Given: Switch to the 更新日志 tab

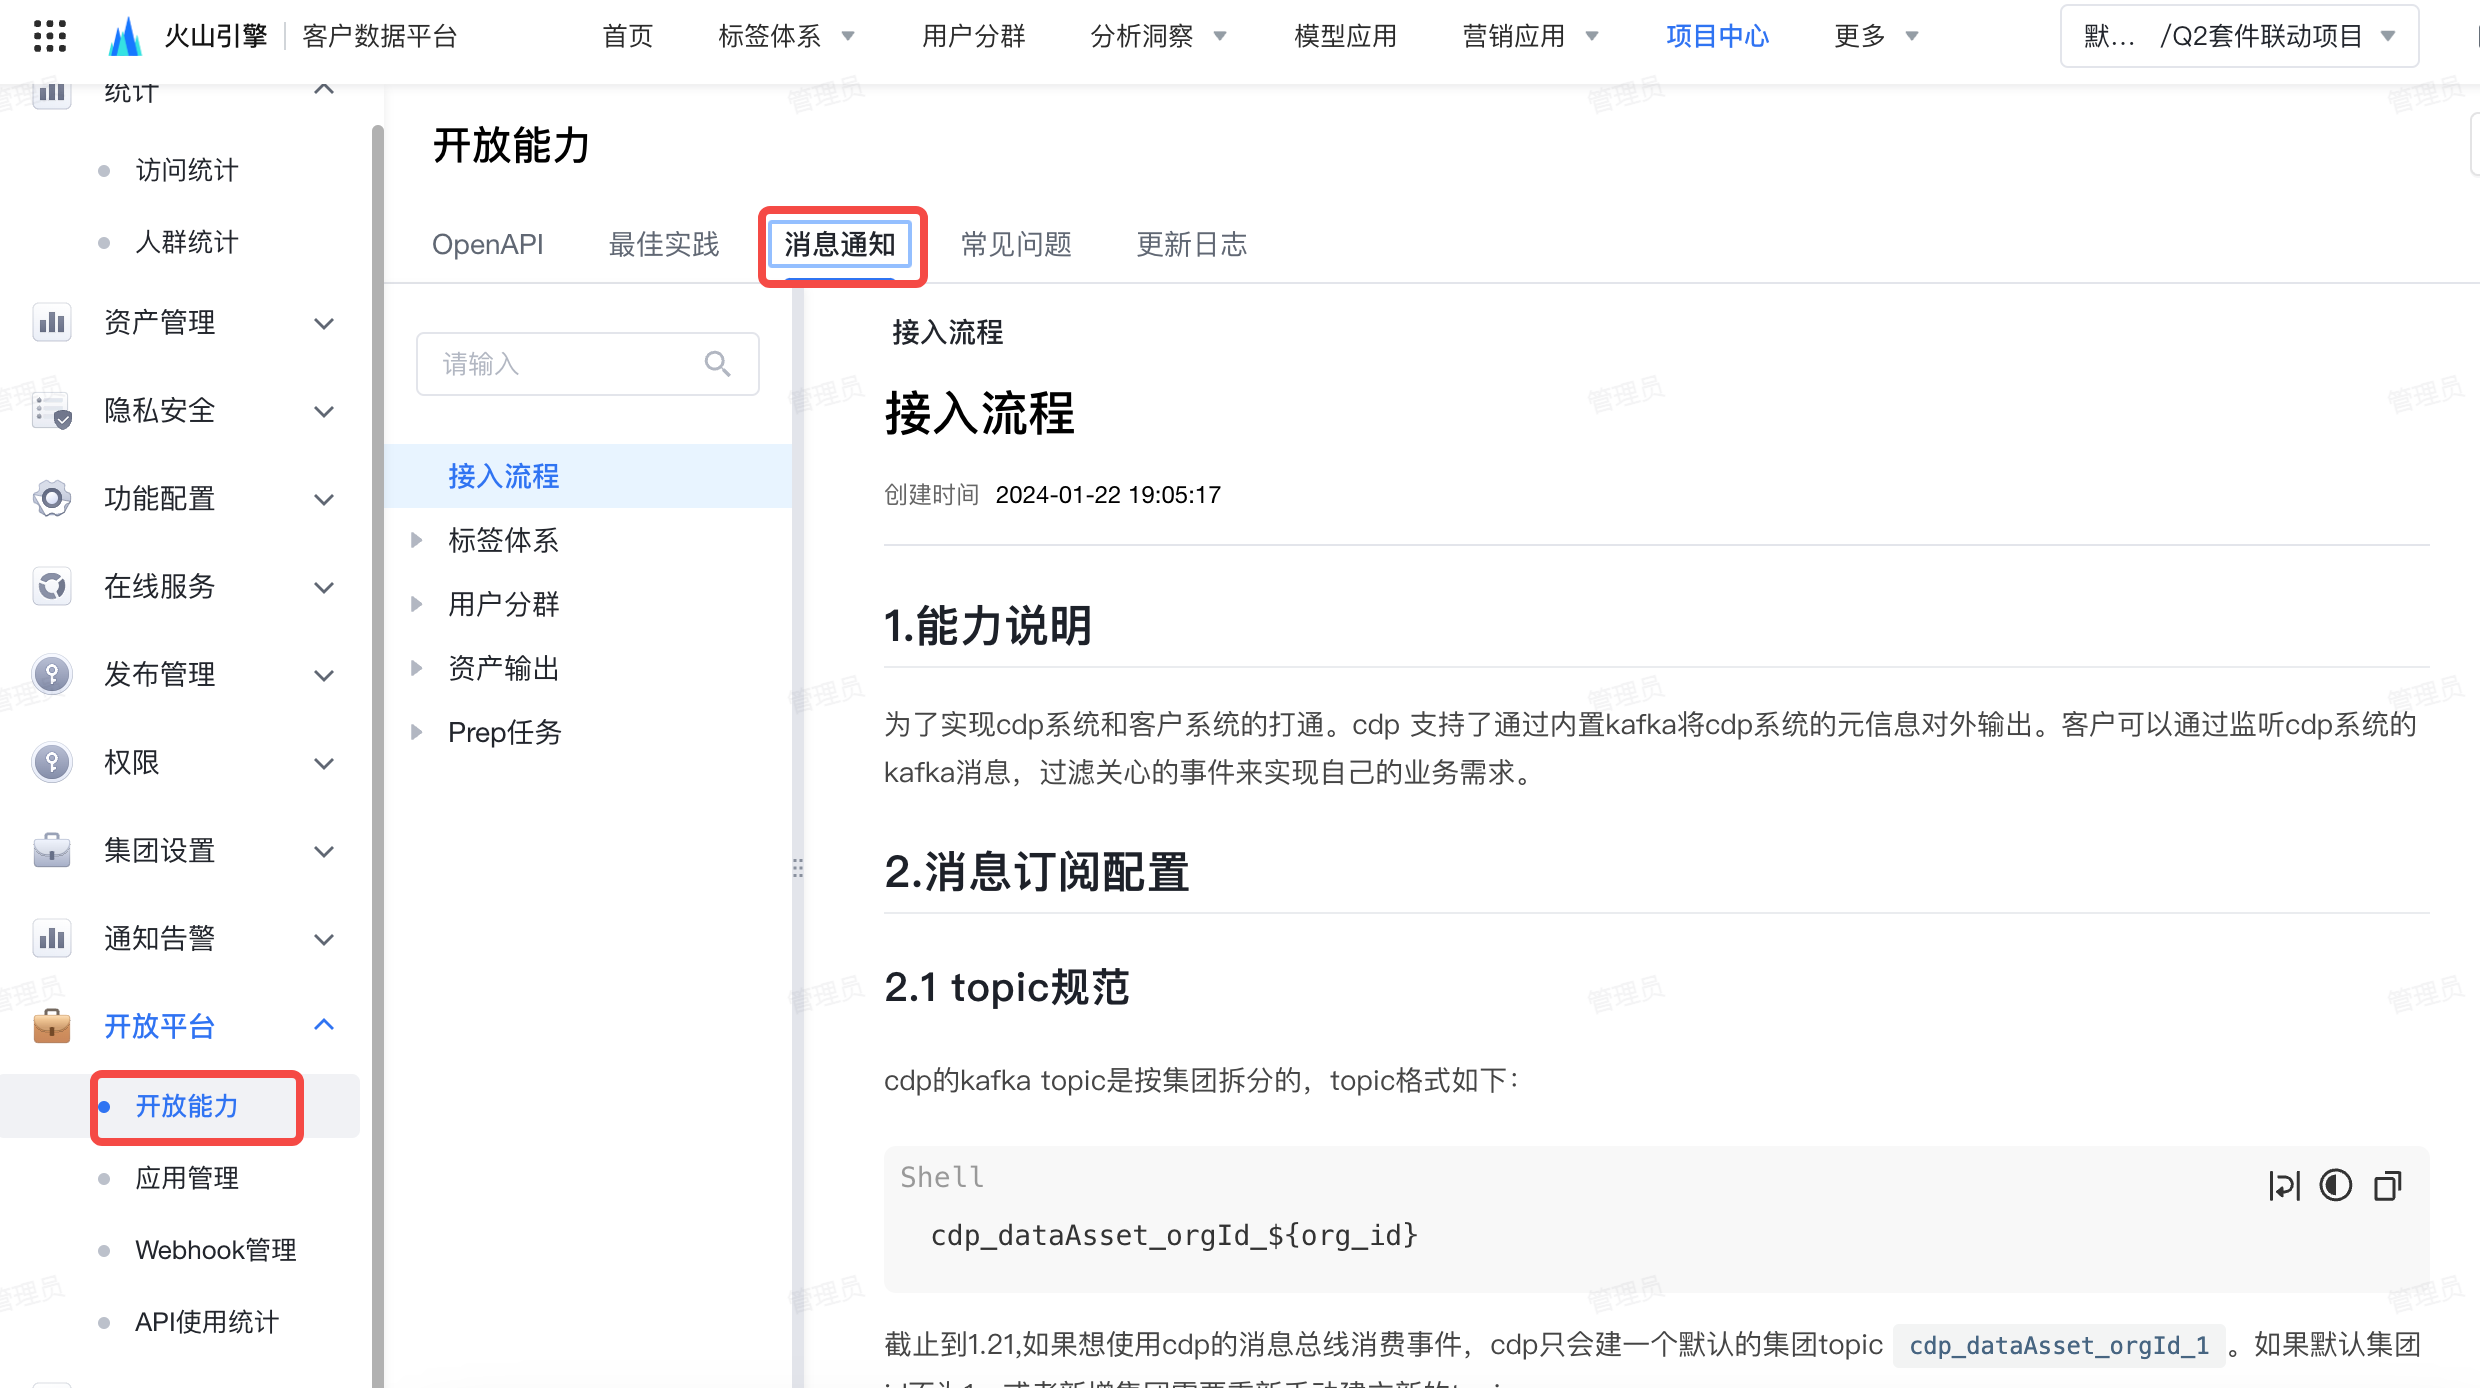Looking at the screenshot, I should pyautogui.click(x=1192, y=245).
